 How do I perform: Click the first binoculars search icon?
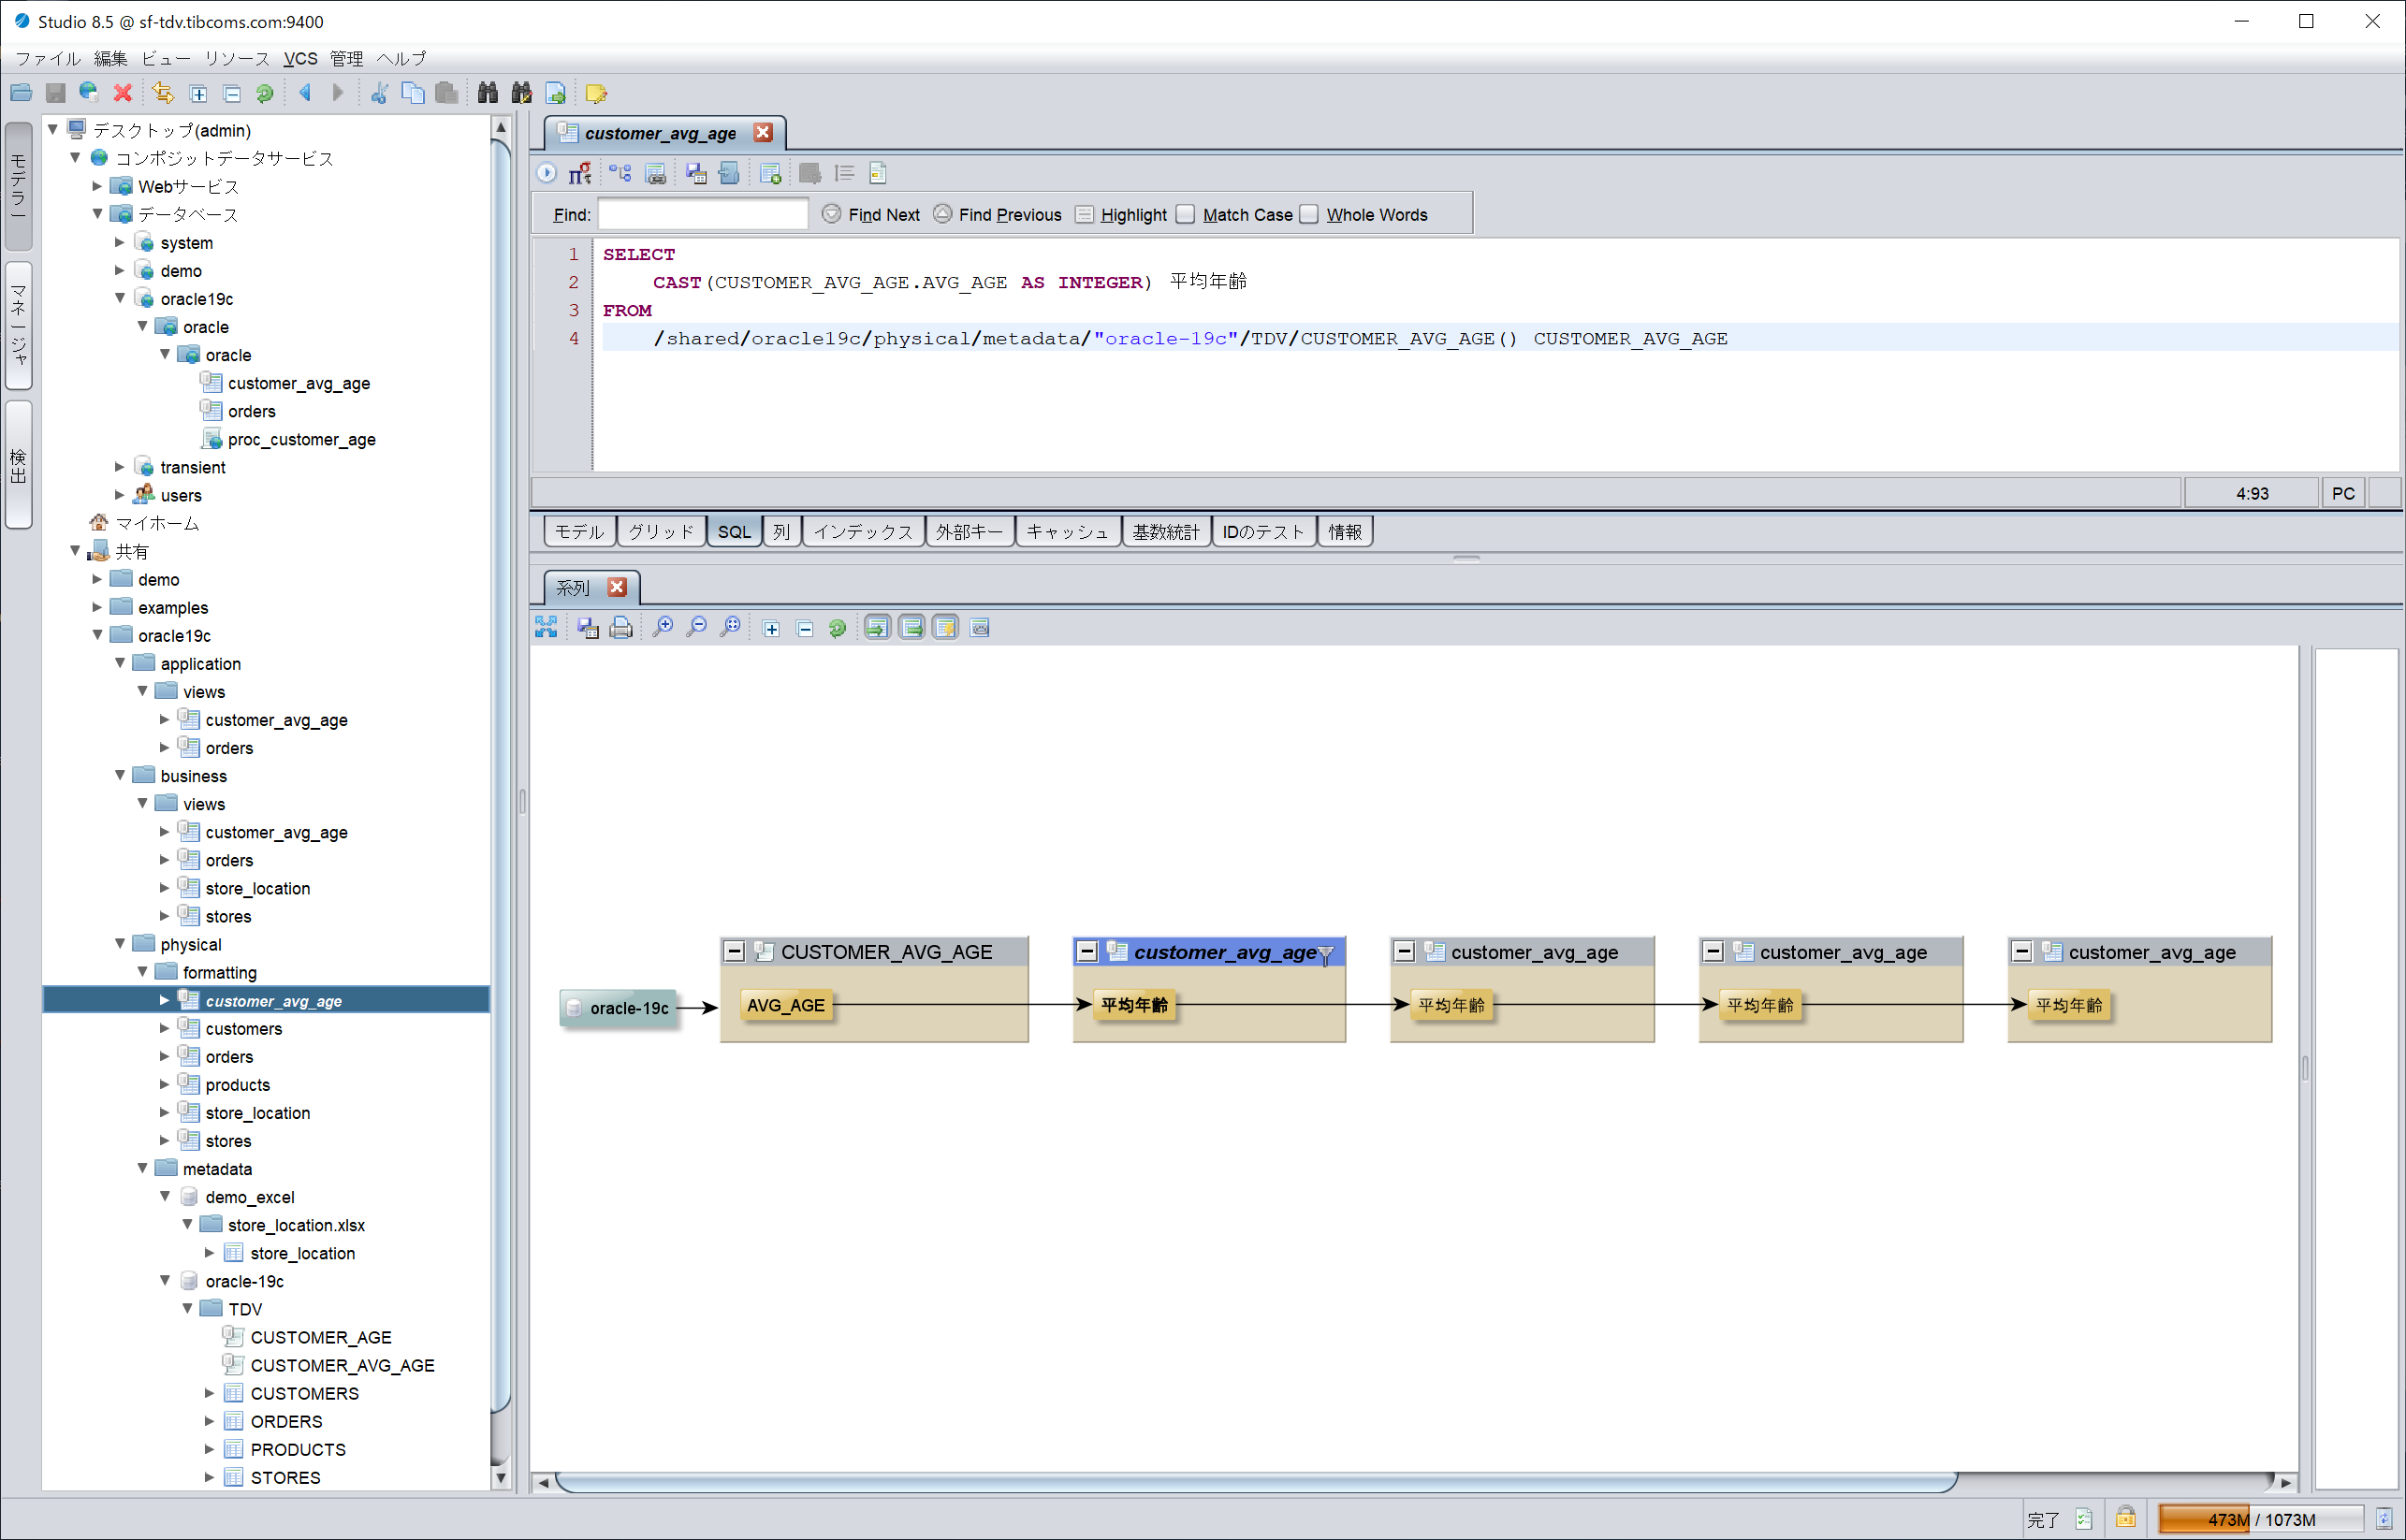[487, 93]
